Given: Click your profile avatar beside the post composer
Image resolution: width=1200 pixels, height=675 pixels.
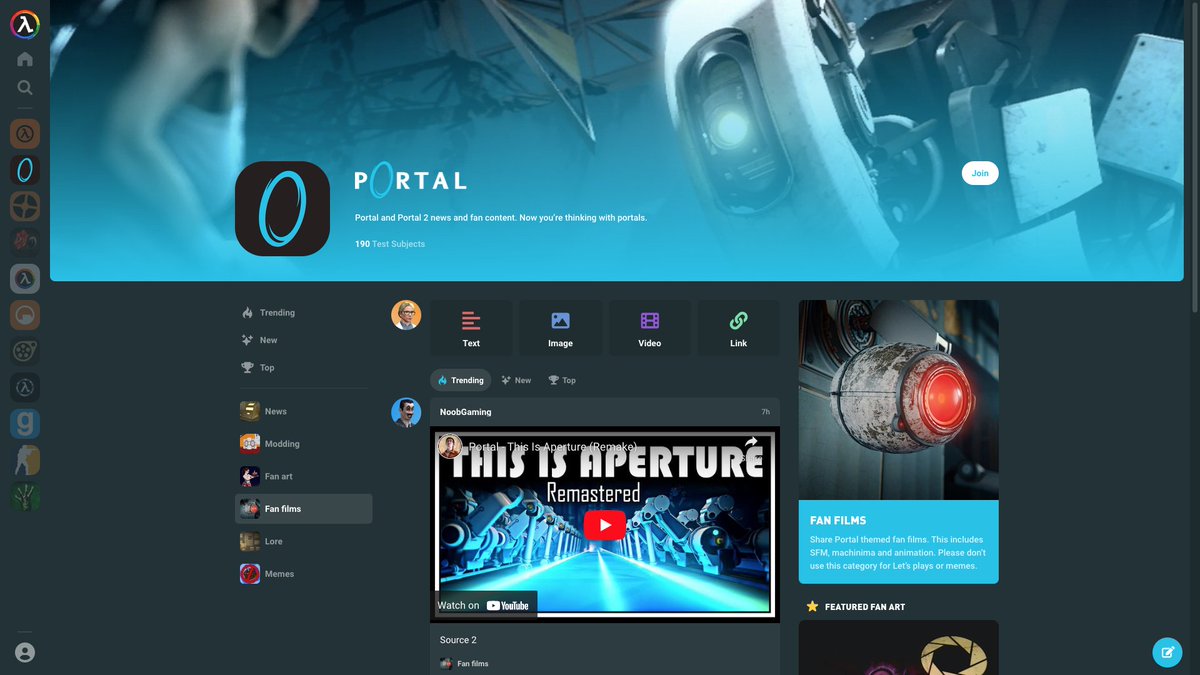Looking at the screenshot, I should (406, 315).
